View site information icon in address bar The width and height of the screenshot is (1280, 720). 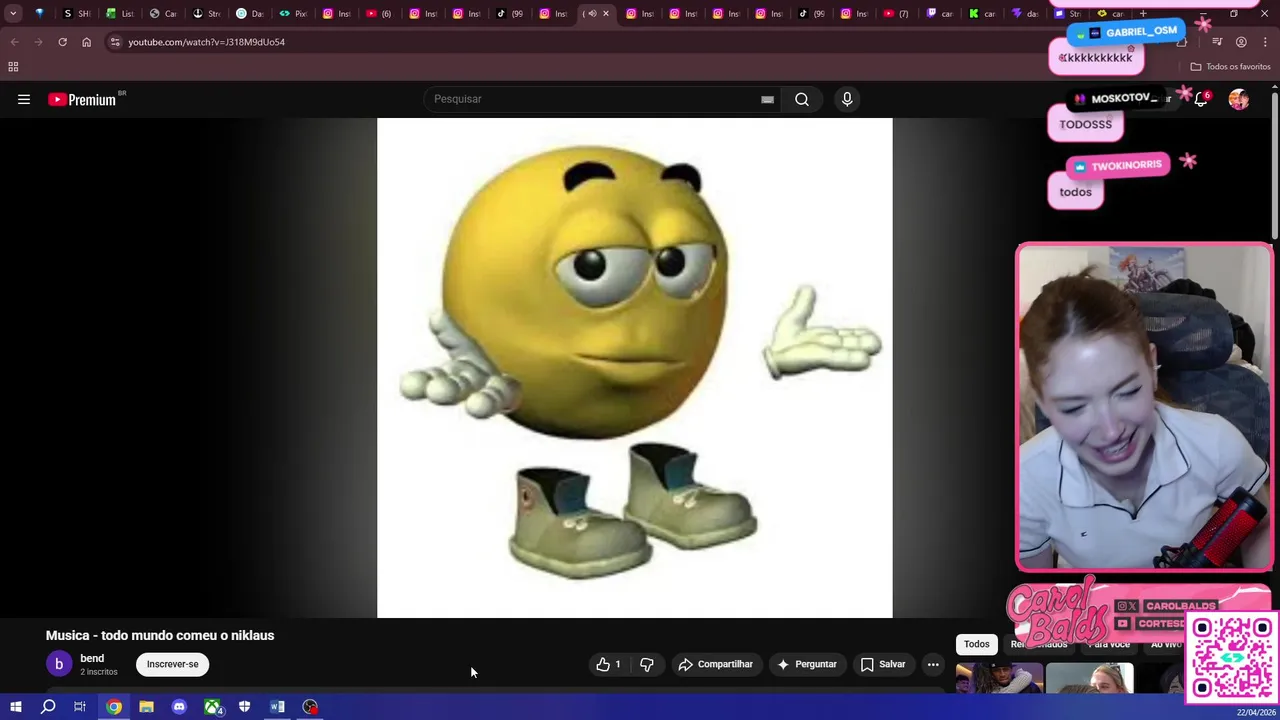coord(115,42)
